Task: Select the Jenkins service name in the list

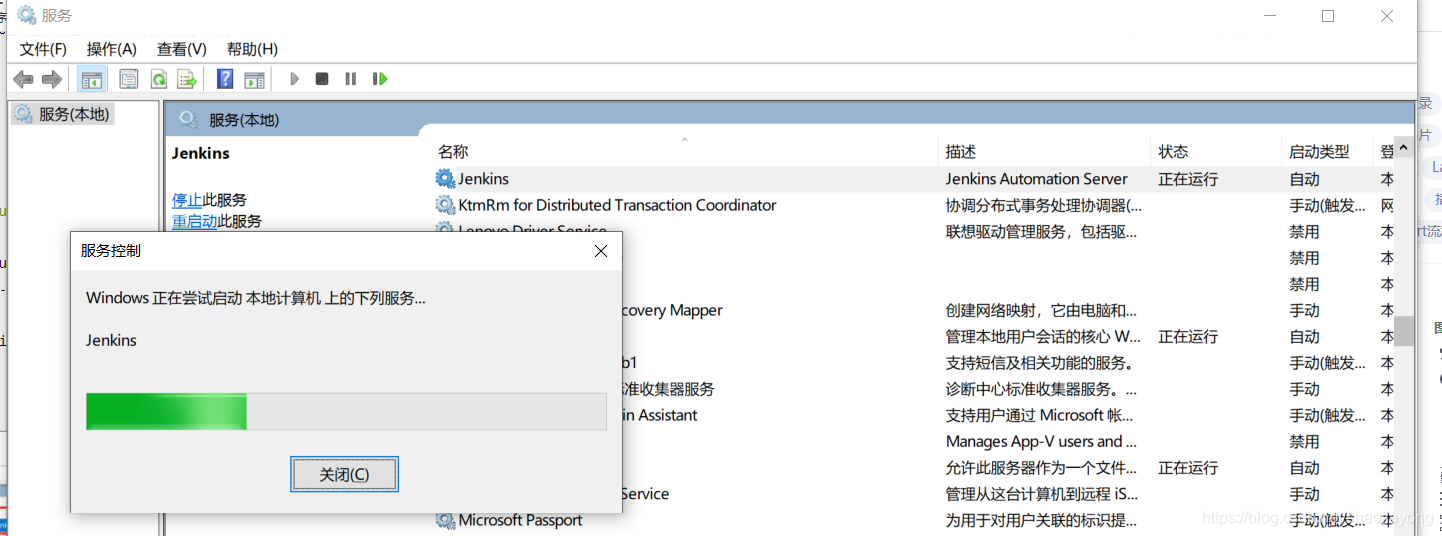Action: point(483,179)
